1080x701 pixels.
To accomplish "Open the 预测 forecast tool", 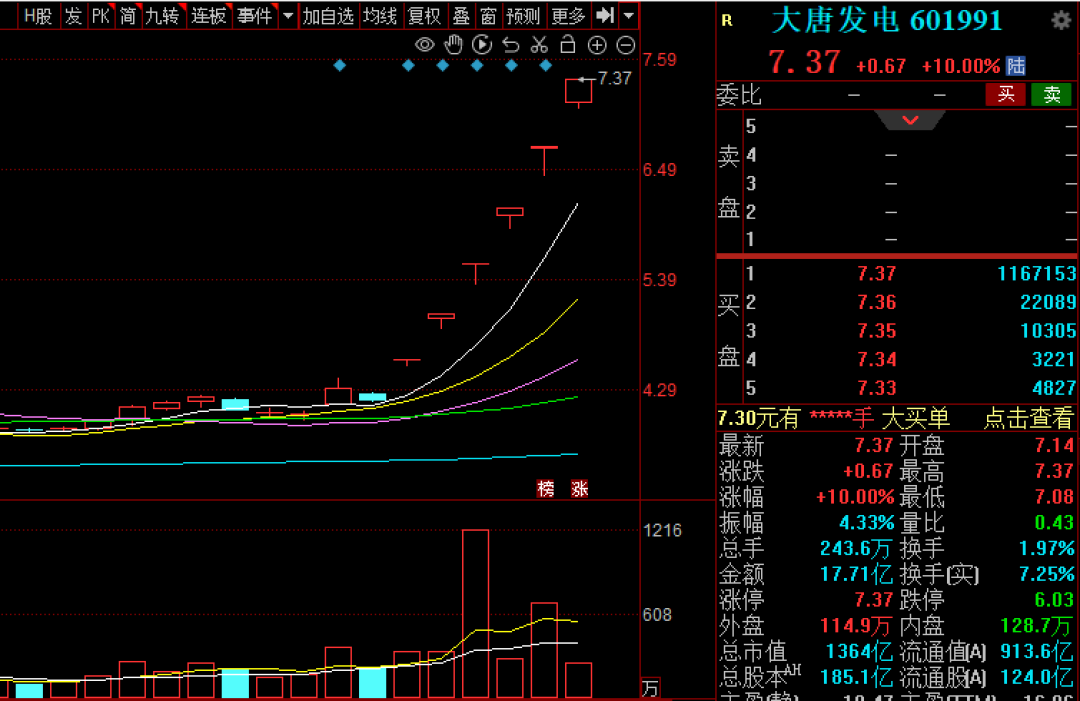I will tap(523, 15).
